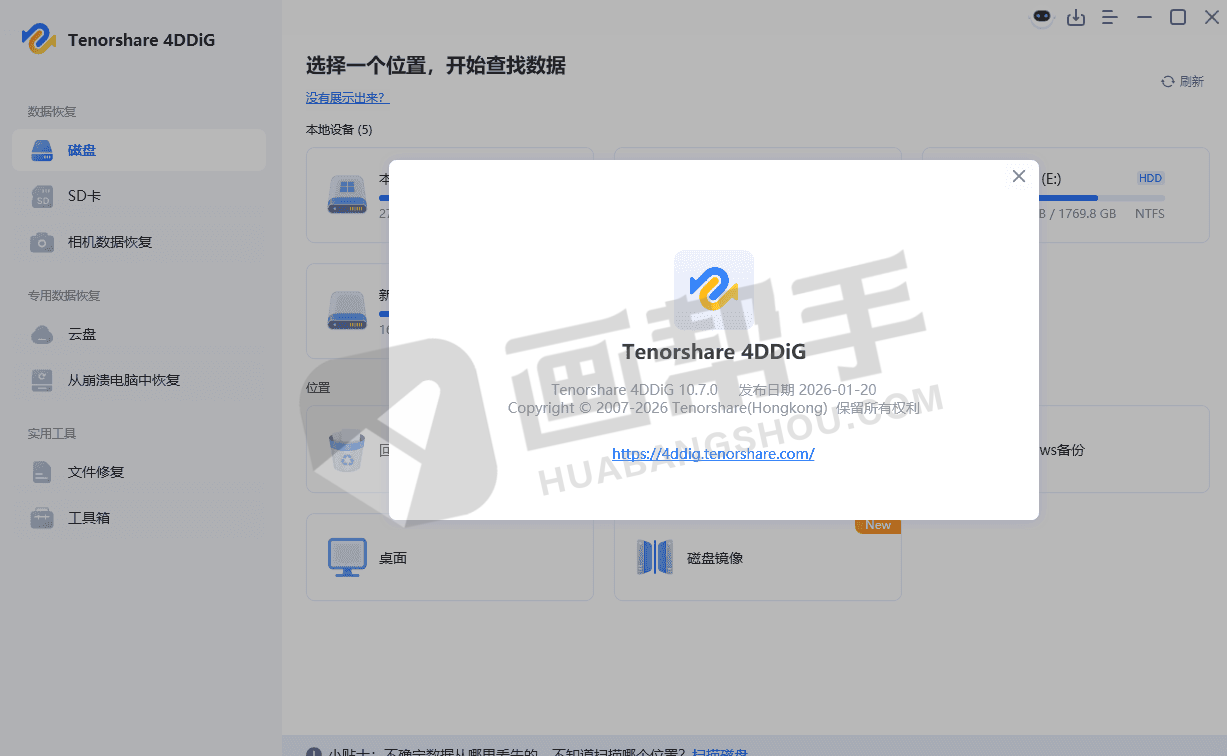
Task: Click the toolbox icon
Action: click(42, 518)
